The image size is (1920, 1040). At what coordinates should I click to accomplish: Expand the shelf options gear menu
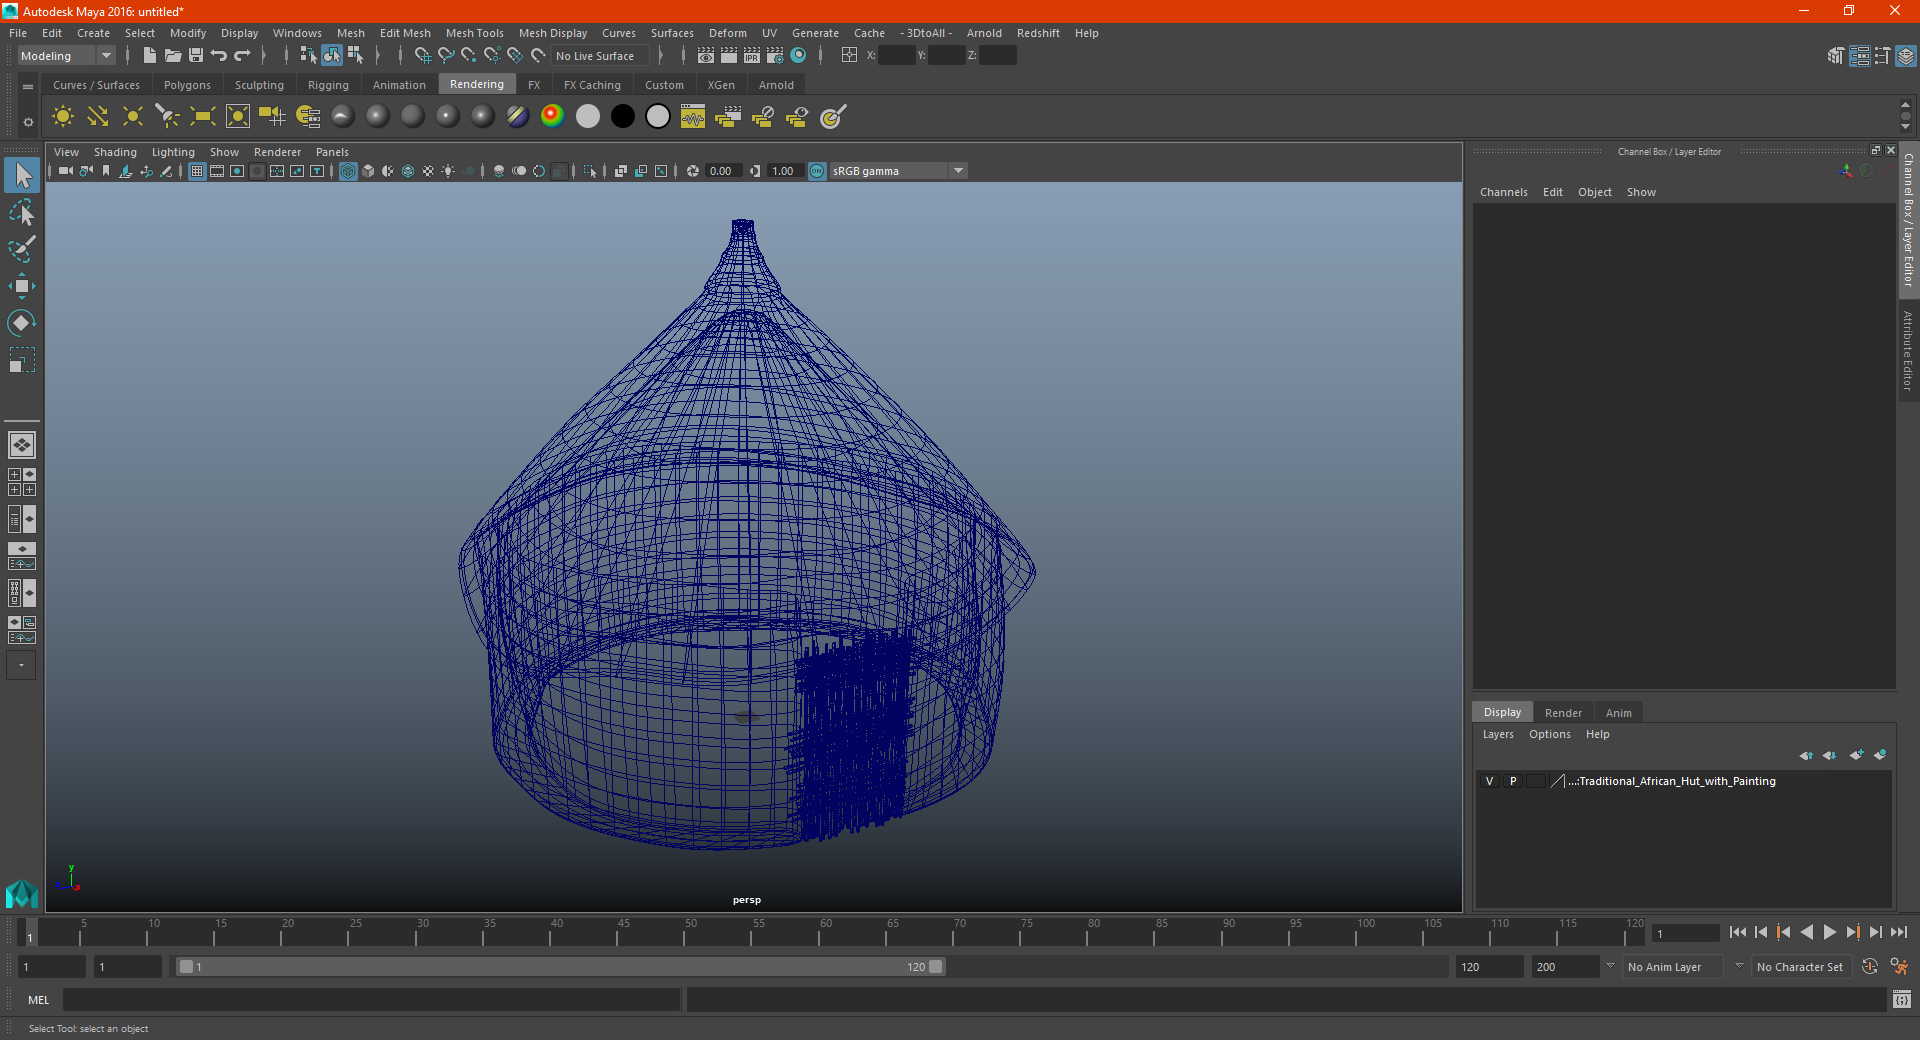click(28, 122)
